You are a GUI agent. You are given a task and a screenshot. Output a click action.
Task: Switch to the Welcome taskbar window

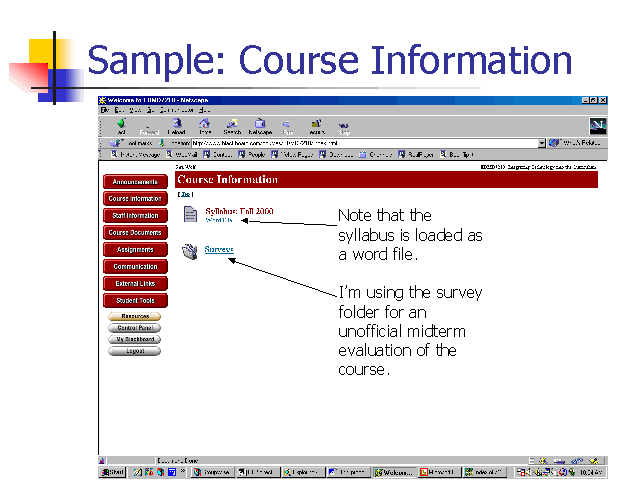(394, 472)
